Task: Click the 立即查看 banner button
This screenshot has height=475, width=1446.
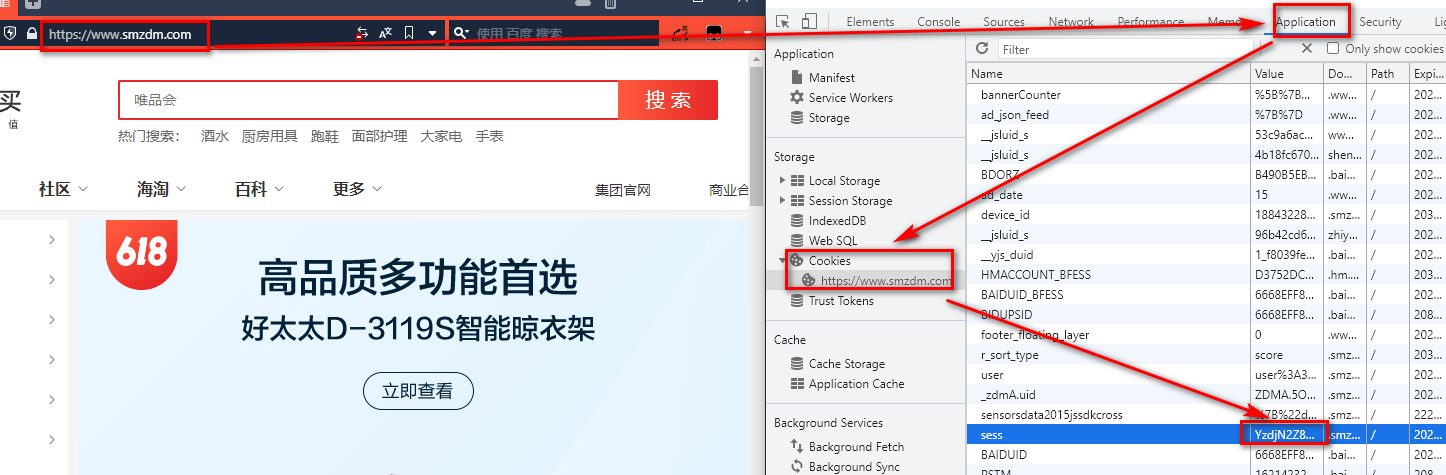Action: 418,391
